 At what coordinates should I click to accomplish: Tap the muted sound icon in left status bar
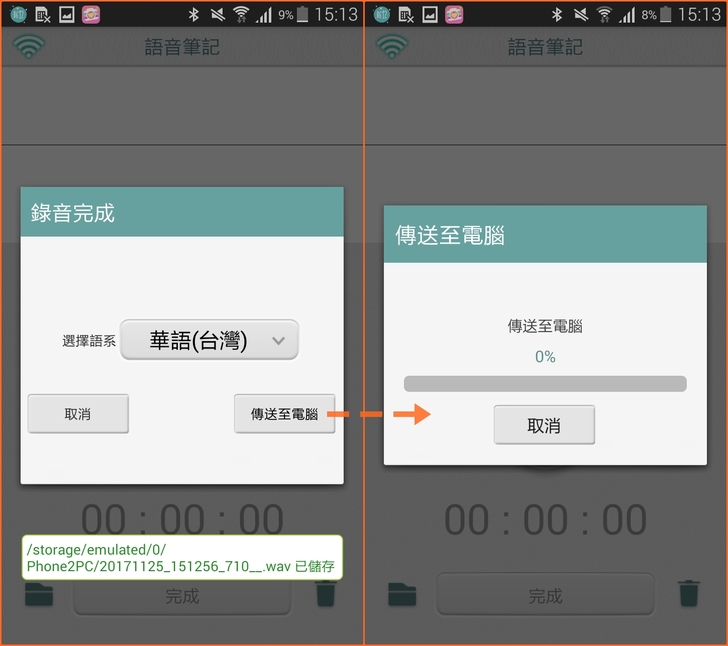(217, 15)
